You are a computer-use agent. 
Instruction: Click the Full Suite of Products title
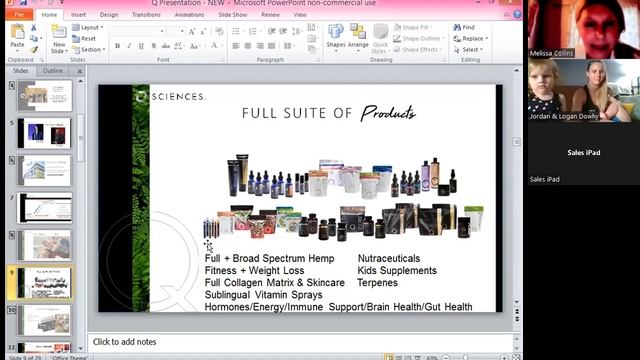(329, 113)
